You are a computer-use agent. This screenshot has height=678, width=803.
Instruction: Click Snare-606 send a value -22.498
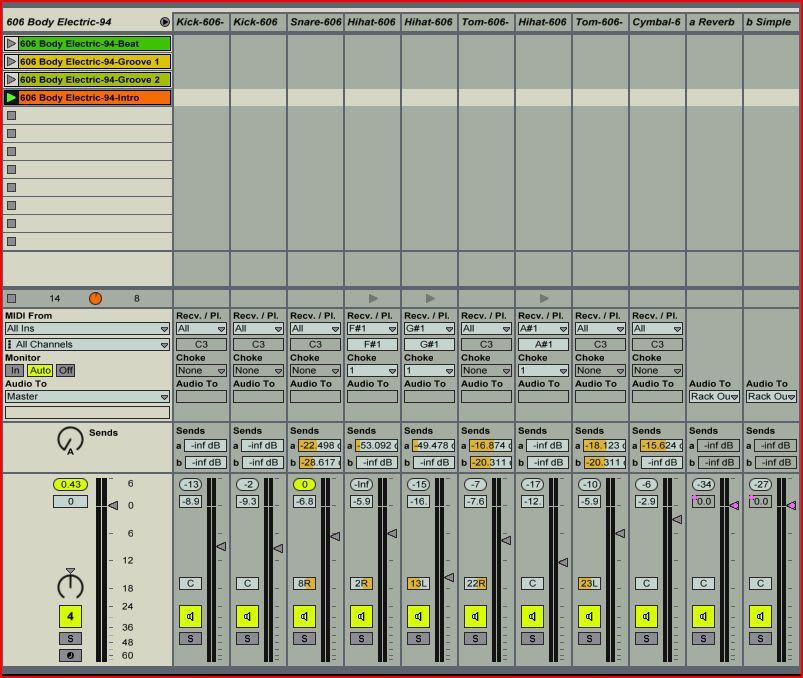(x=320, y=446)
